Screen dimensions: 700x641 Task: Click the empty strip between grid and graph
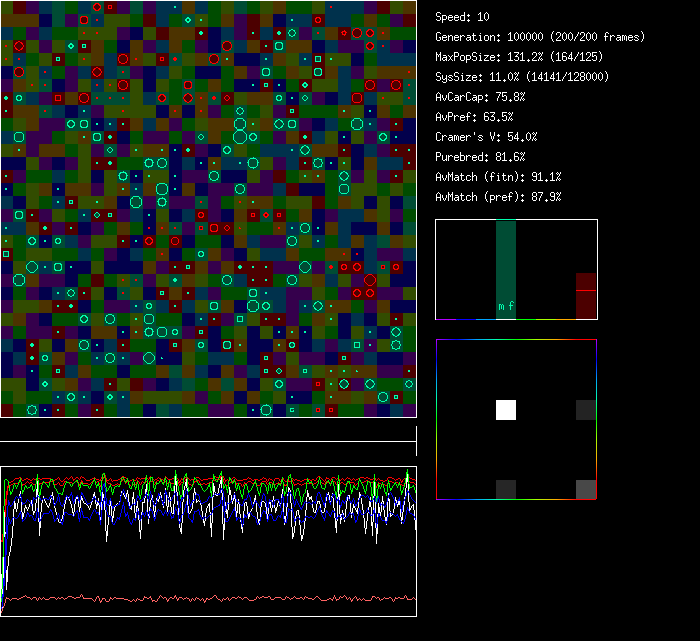tap(208, 431)
